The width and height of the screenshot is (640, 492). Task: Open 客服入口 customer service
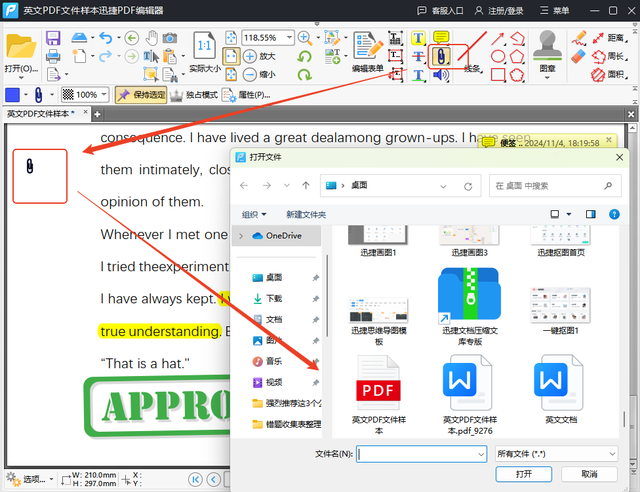[440, 11]
